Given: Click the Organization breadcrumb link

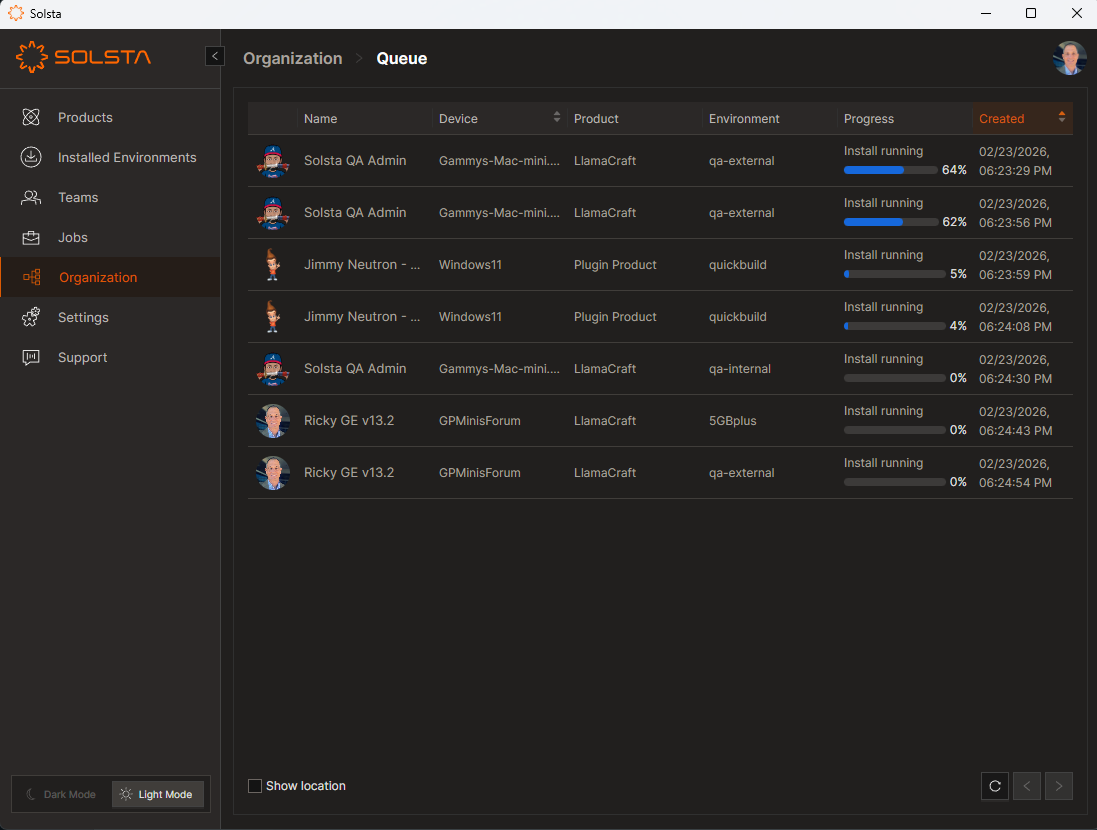Looking at the screenshot, I should pyautogui.click(x=292, y=58).
